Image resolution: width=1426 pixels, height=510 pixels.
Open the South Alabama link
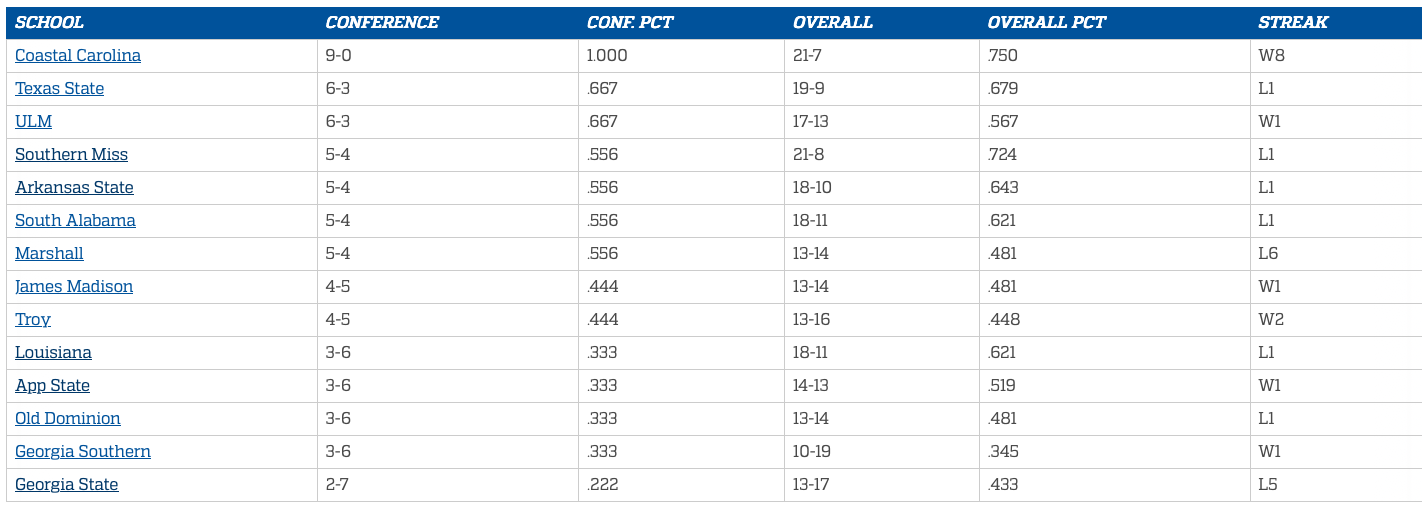pos(76,221)
